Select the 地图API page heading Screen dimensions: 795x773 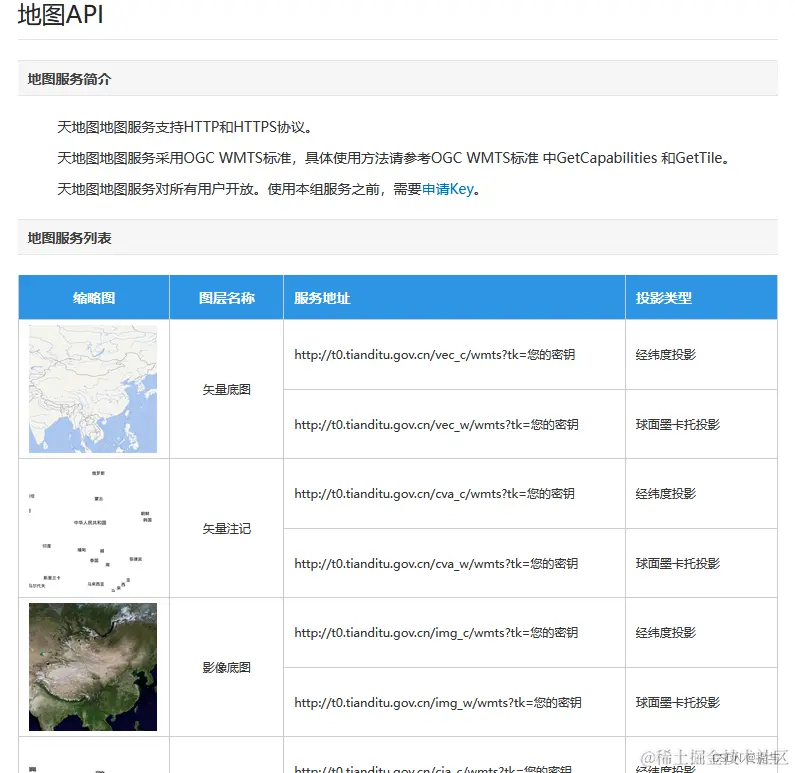click(x=61, y=14)
